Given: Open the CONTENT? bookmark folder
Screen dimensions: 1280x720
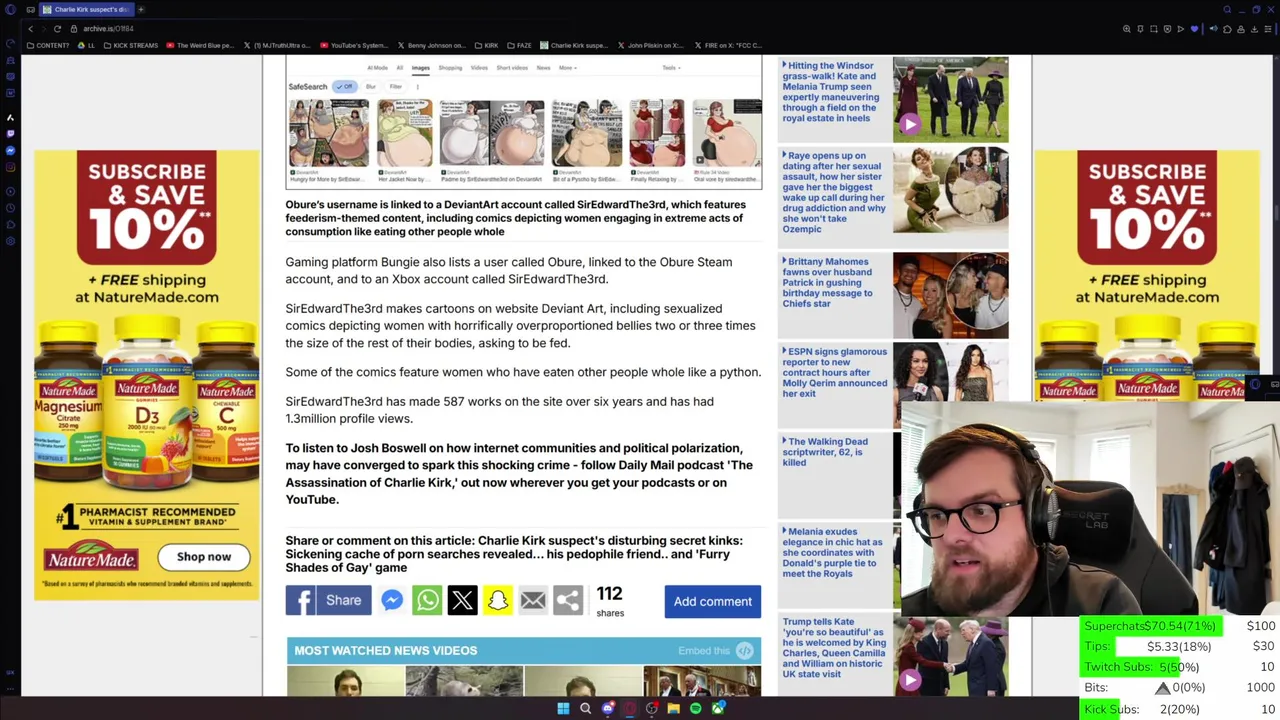Looking at the screenshot, I should point(47,45).
